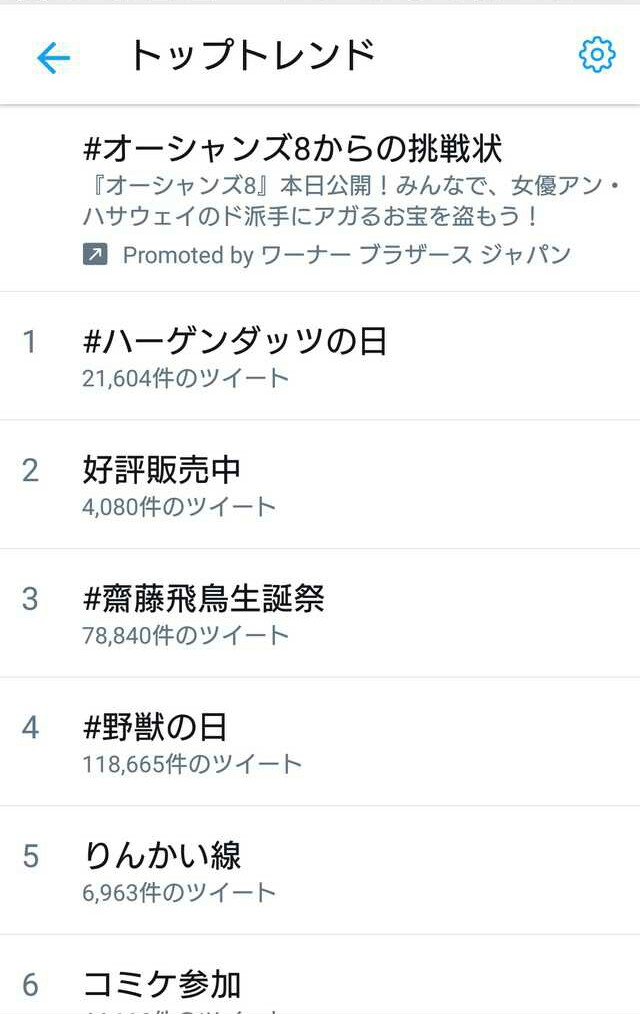Open trend #齋藤飛鳥生誕祭
Image resolution: width=640 pixels, height=1014 pixels.
tap(204, 599)
